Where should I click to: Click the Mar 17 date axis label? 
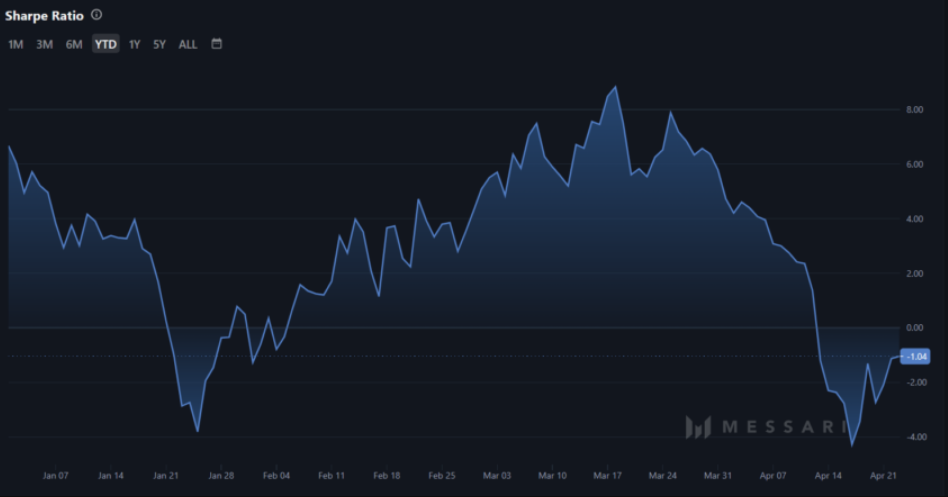[608, 476]
